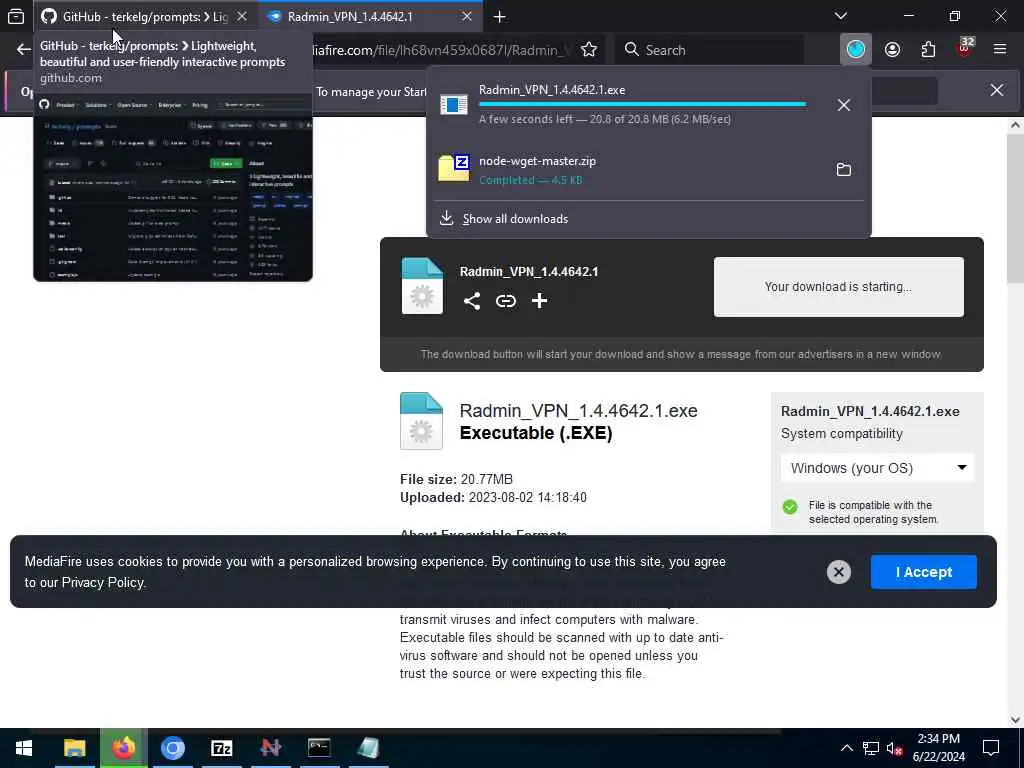Click the File size 20.77MB text
1024x768 pixels.
(456, 479)
